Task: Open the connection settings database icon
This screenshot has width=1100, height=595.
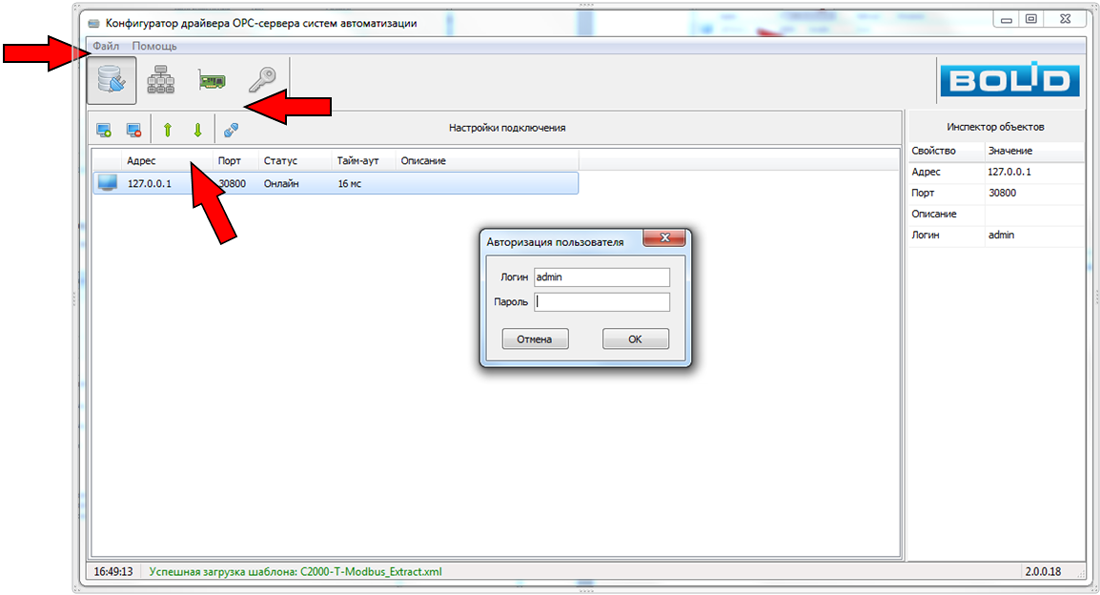Action: (111, 81)
